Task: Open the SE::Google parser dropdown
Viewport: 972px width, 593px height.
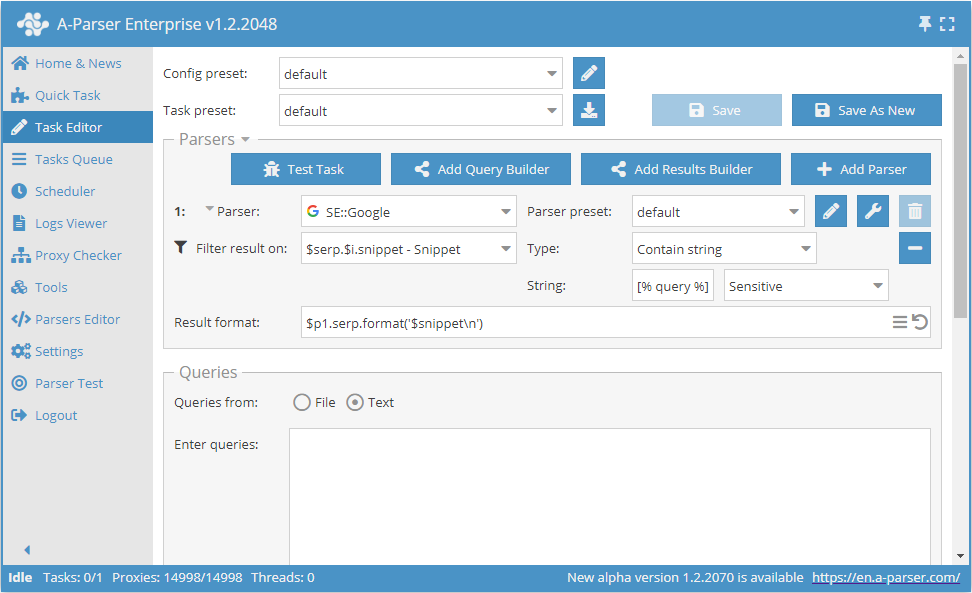Action: click(x=408, y=212)
